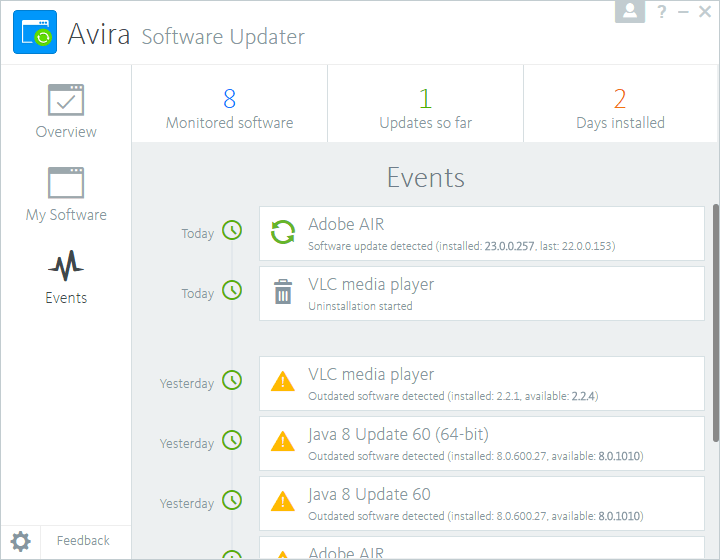
Task: Switch to the Events view in the sidebar
Action: pyautogui.click(x=66, y=277)
